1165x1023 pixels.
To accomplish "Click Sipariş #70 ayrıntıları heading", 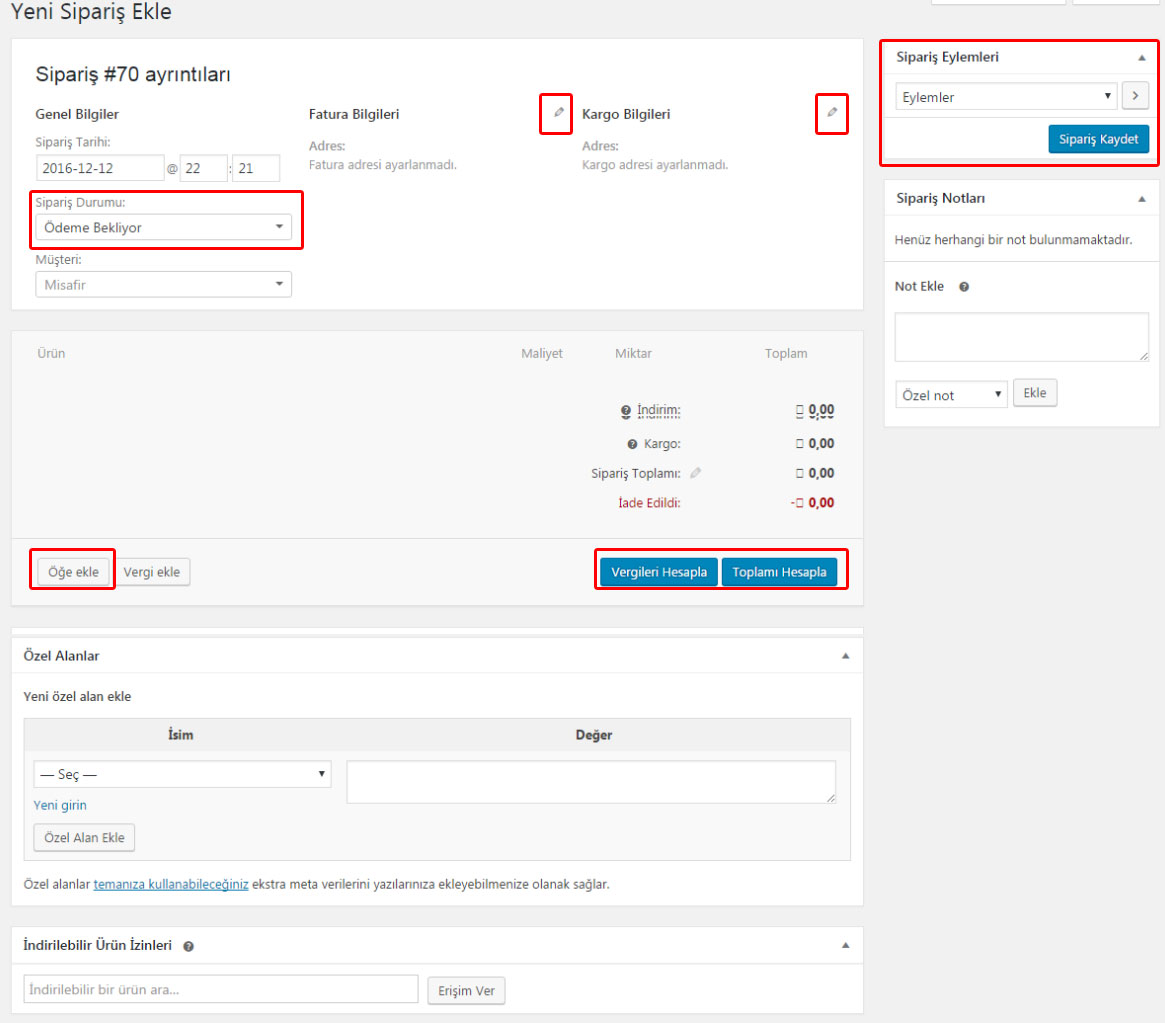I will click(133, 74).
